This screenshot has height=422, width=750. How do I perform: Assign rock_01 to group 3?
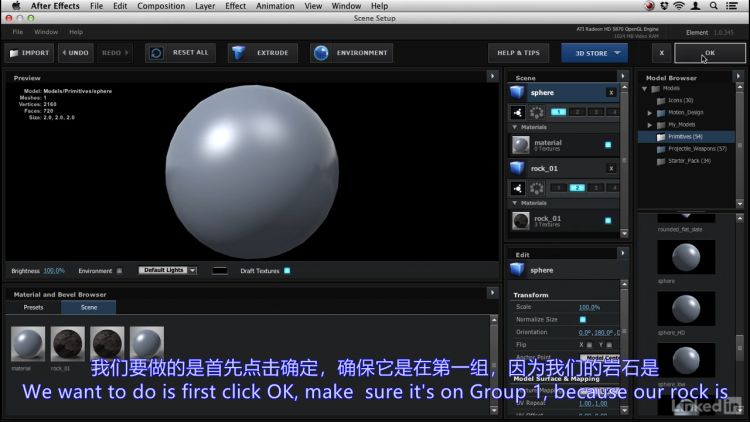click(596, 188)
